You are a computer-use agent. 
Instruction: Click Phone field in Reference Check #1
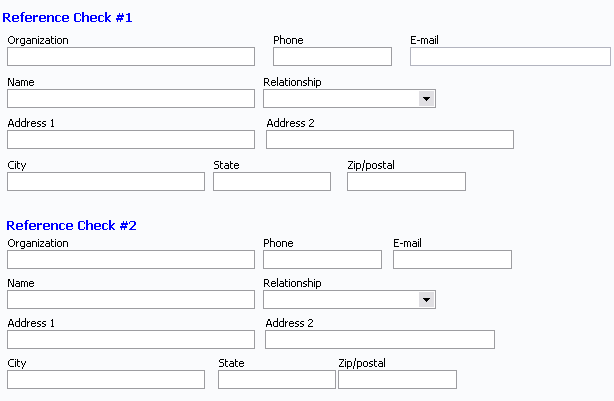pos(332,56)
